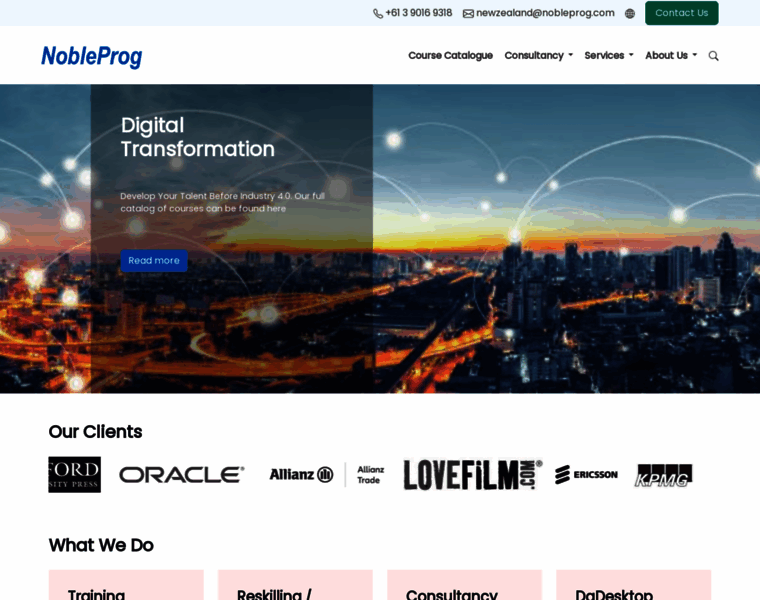
Task: Click the phone icon in top bar
Action: (x=378, y=14)
